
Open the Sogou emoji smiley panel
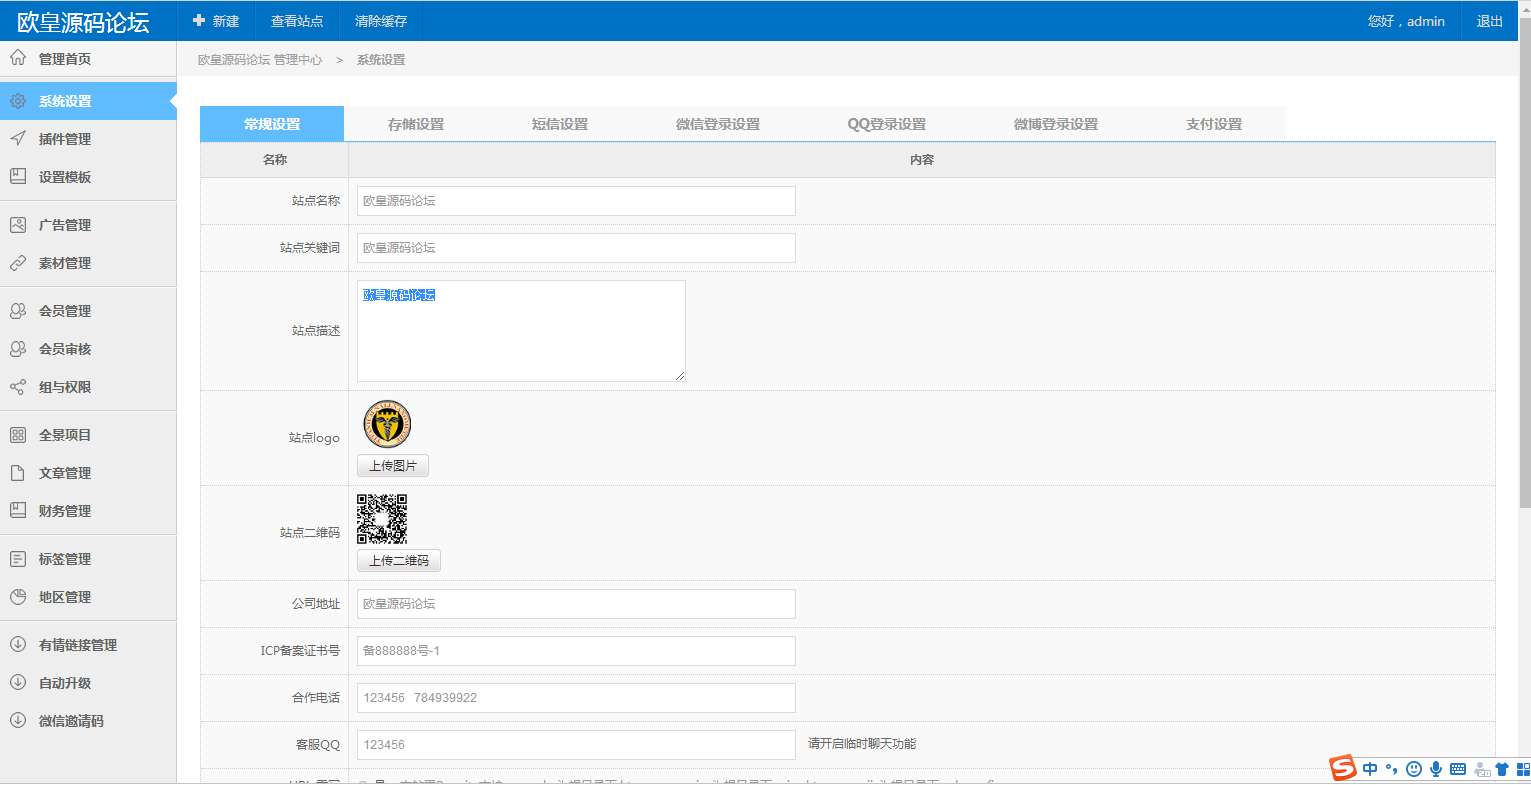tap(1414, 769)
